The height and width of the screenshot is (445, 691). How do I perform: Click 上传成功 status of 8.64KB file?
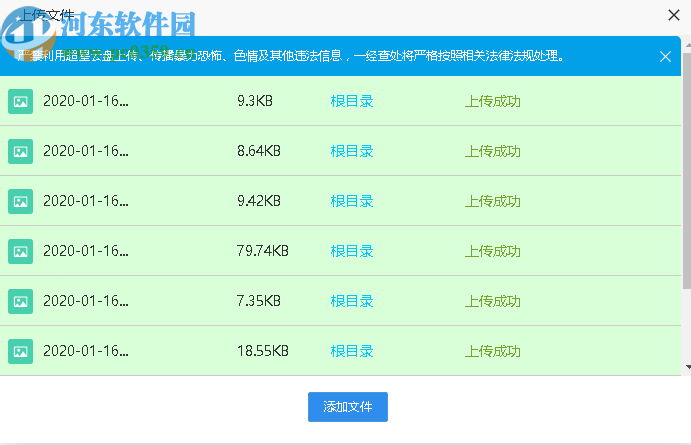point(493,151)
